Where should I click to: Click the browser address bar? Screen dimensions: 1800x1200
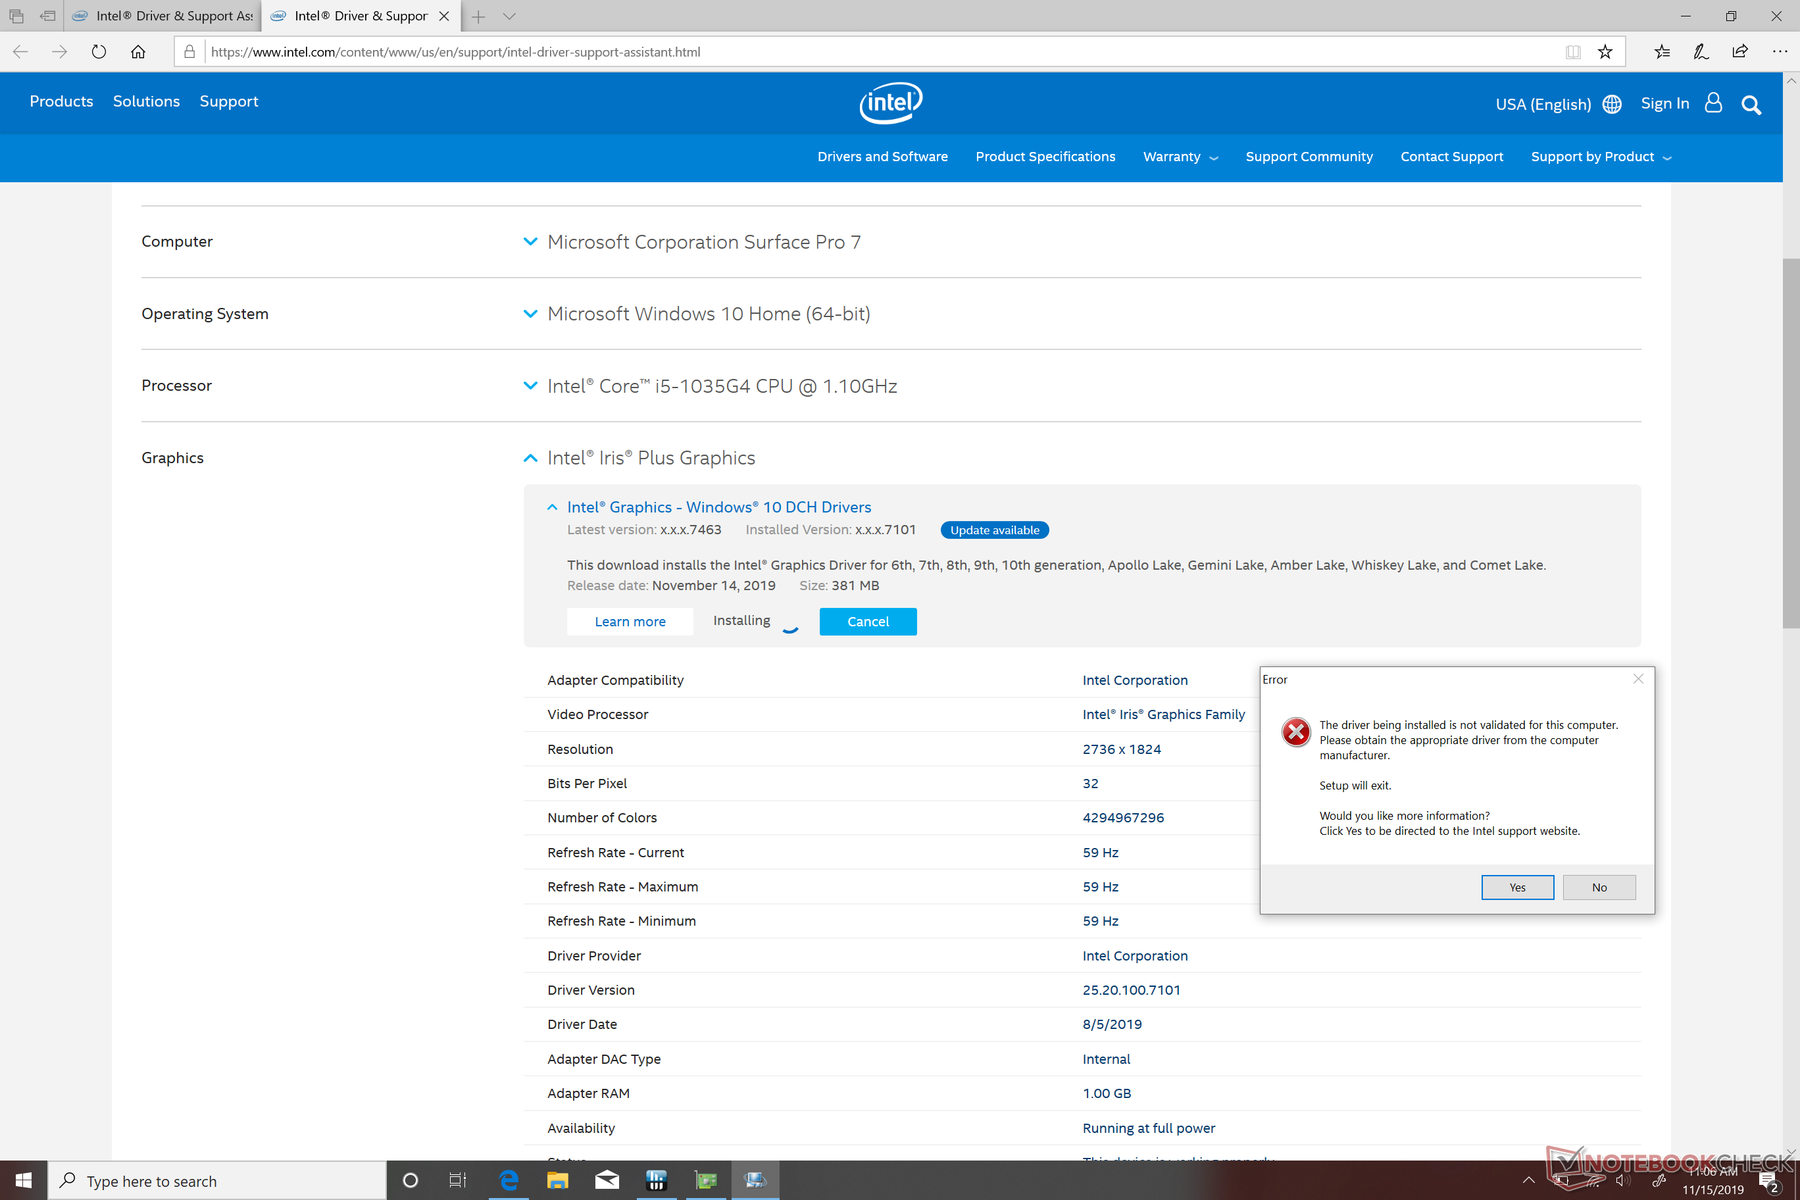880,52
